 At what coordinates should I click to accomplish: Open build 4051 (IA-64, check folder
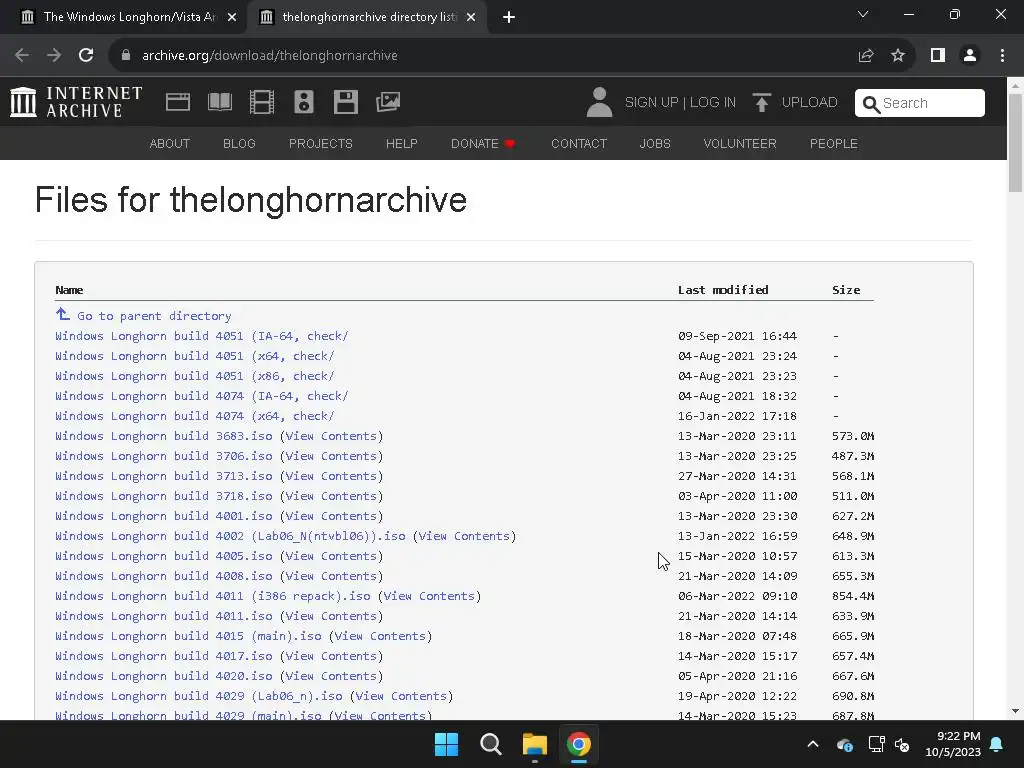coord(202,336)
